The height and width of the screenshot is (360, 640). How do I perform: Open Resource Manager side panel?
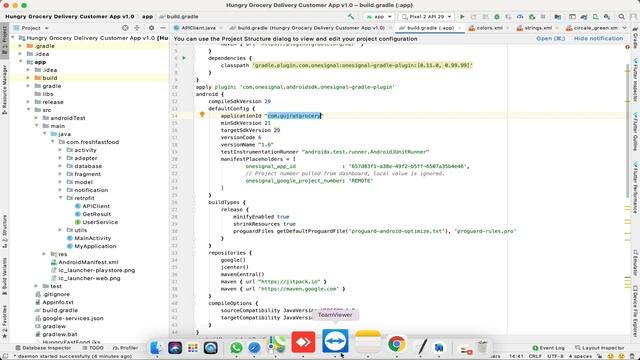point(4,89)
